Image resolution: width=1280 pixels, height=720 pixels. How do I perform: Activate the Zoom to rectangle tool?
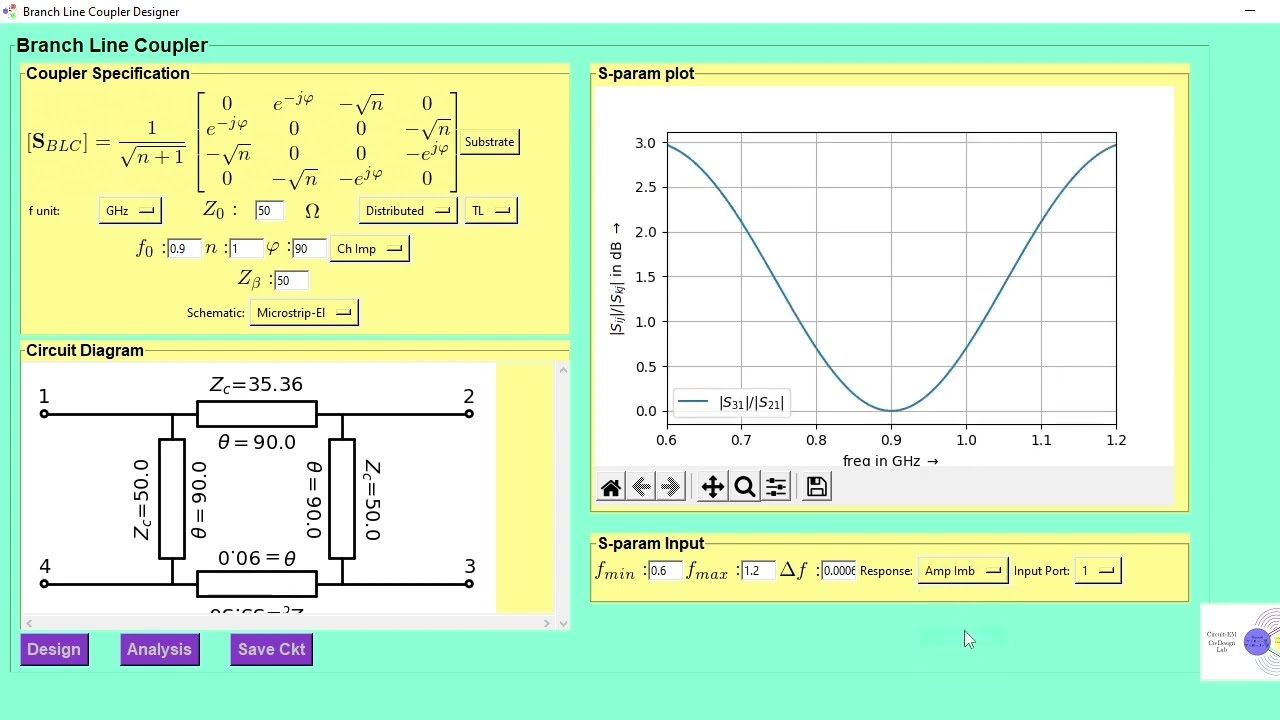pos(745,487)
